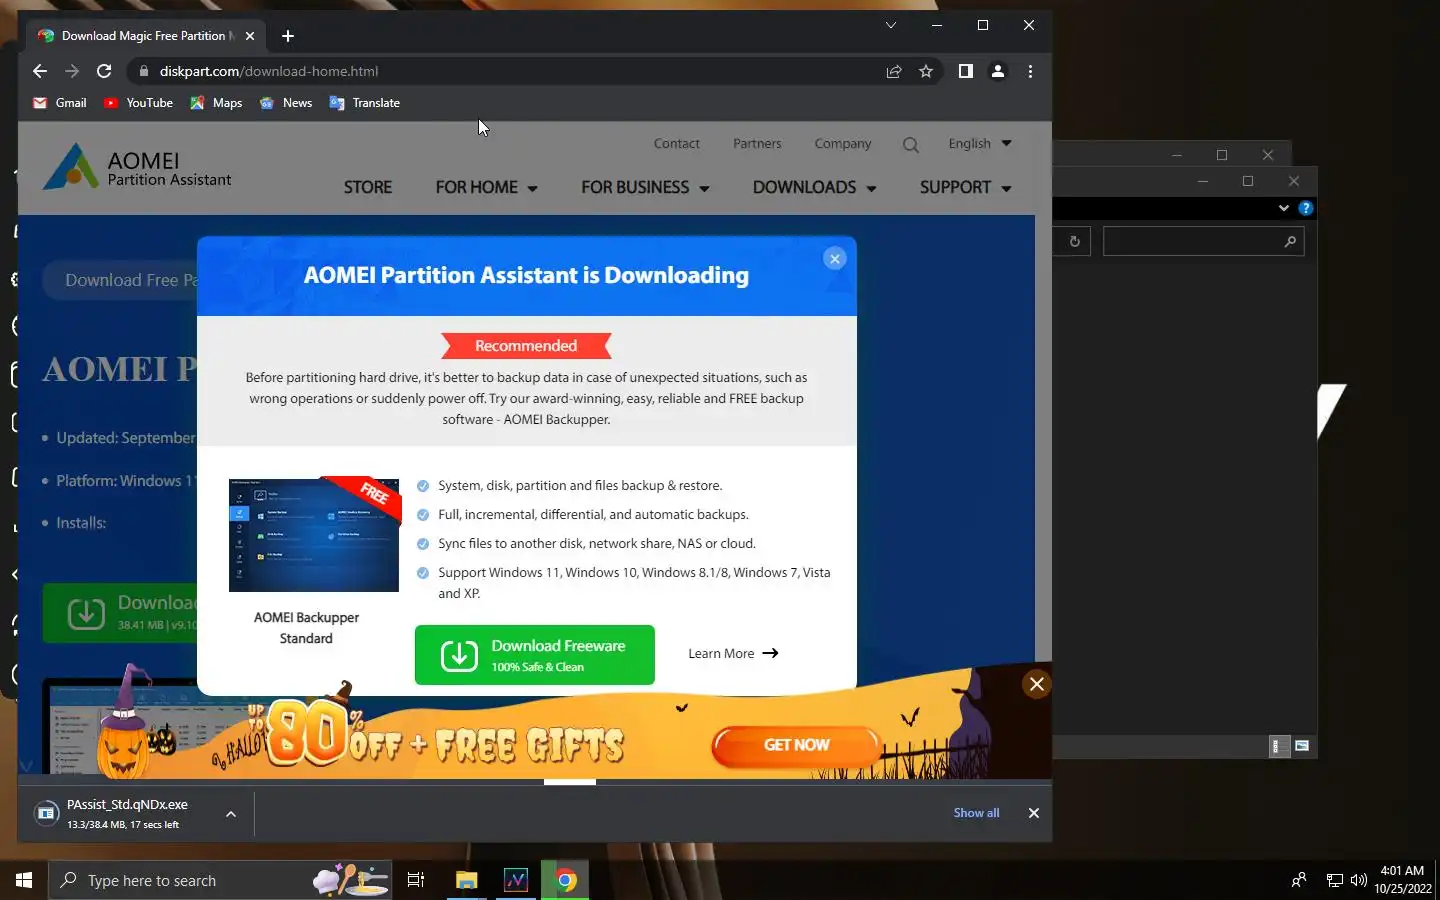Close the AOMEI downloading popup
This screenshot has height=900, width=1440.
(835, 259)
